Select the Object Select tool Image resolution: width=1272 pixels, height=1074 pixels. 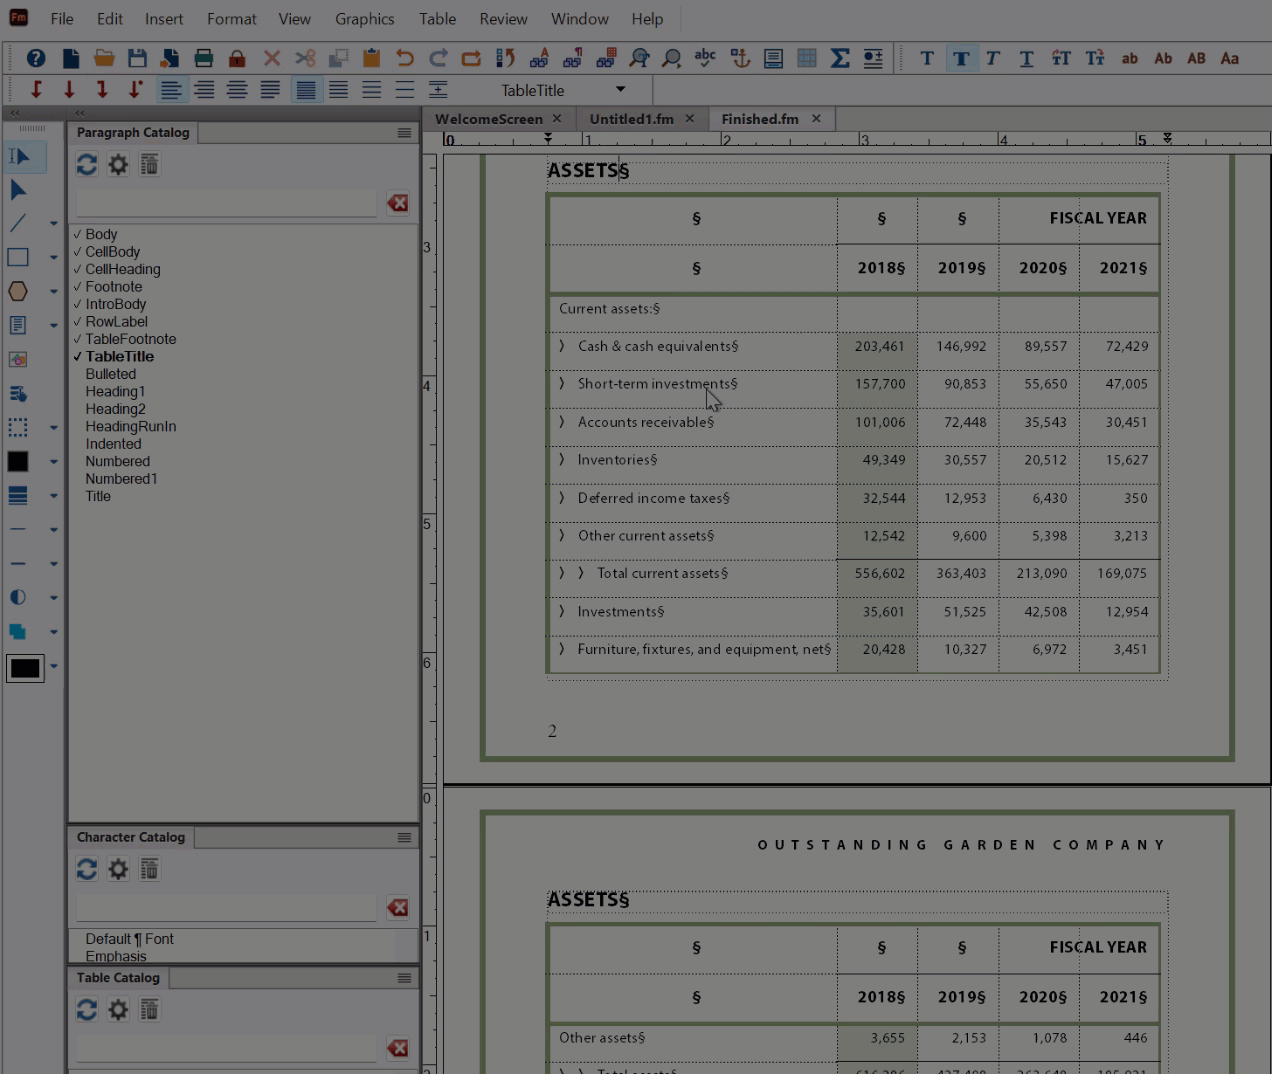click(16, 190)
